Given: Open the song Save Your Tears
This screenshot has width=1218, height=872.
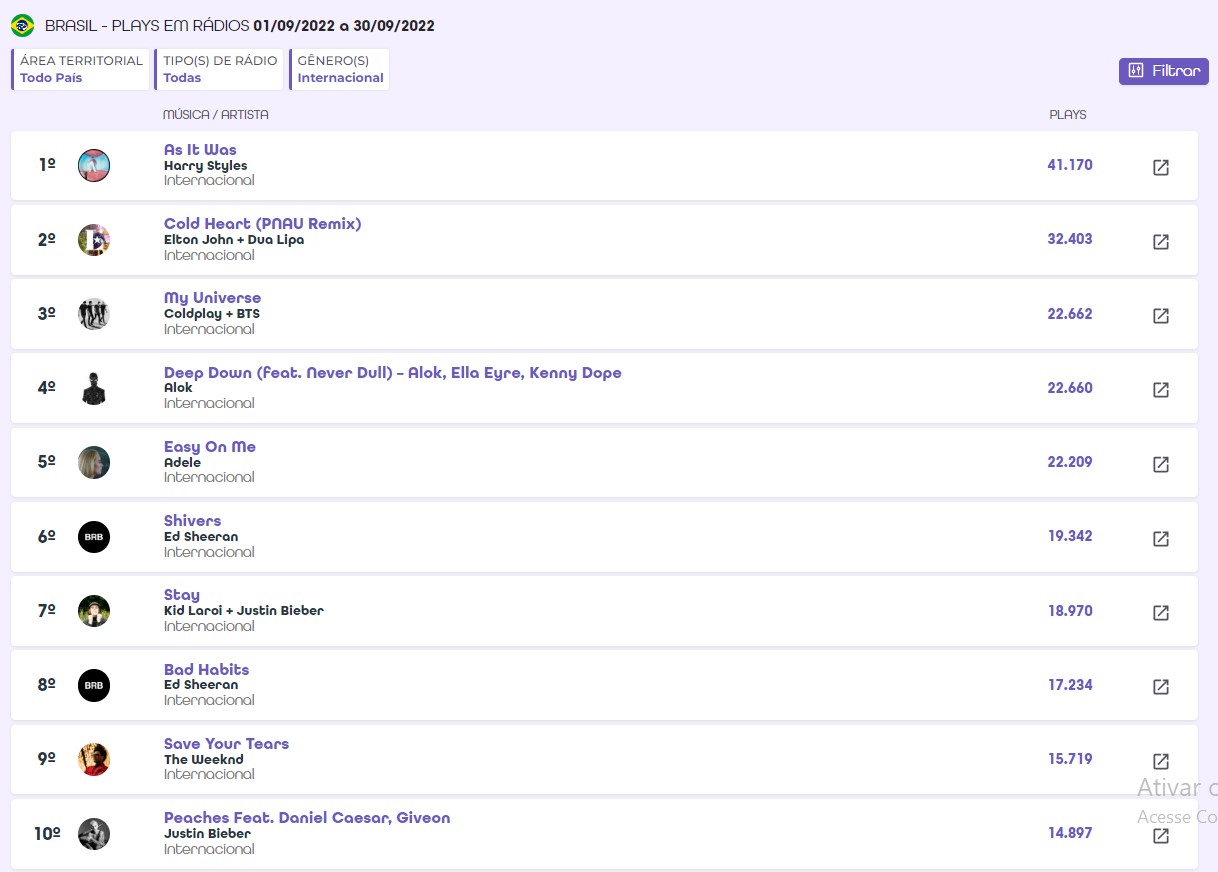Looking at the screenshot, I should point(226,744).
